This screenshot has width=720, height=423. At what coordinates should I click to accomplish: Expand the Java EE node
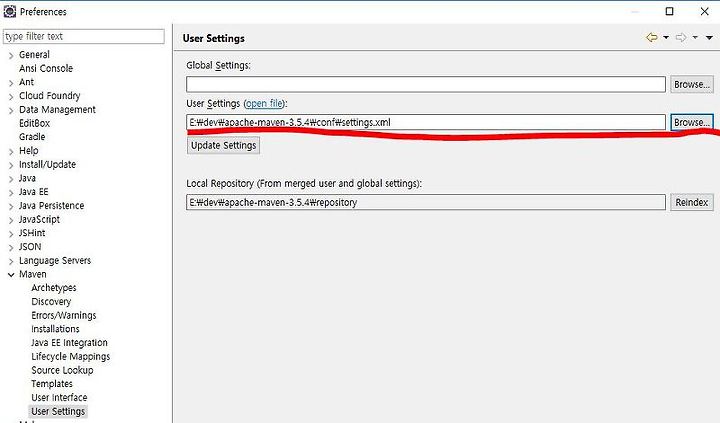(11, 193)
